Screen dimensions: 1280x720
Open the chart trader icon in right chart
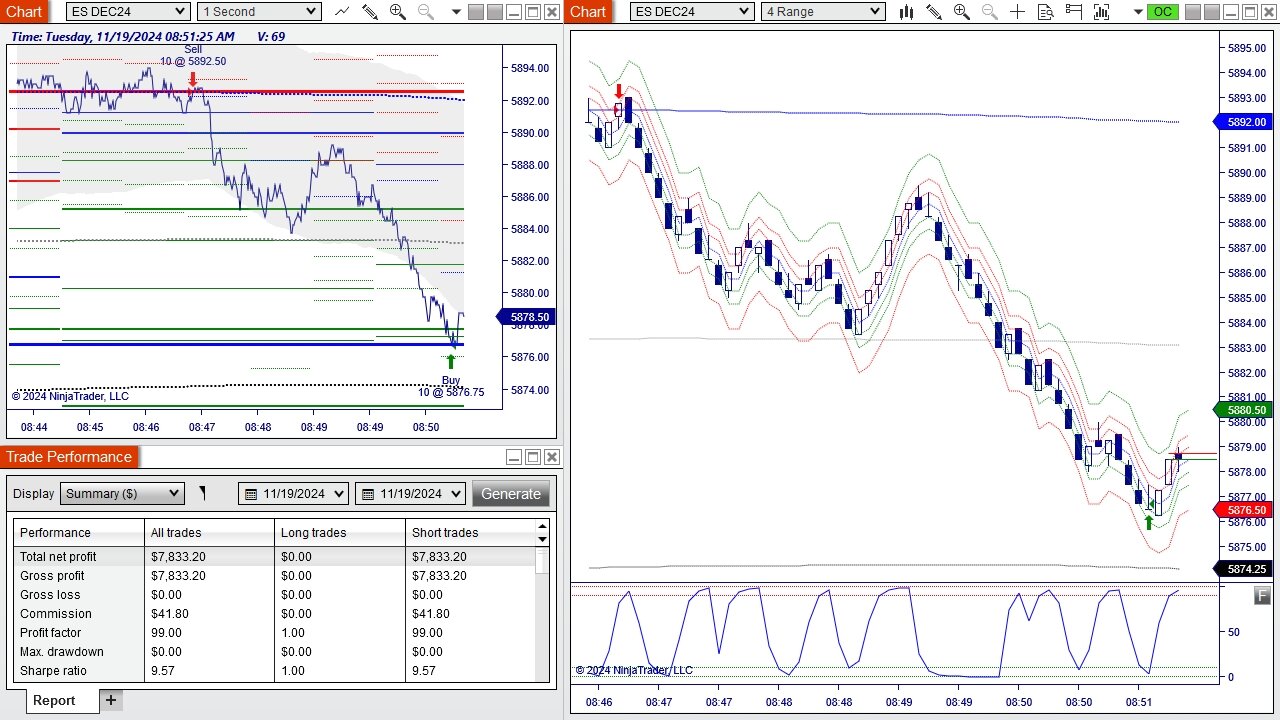(1074, 12)
